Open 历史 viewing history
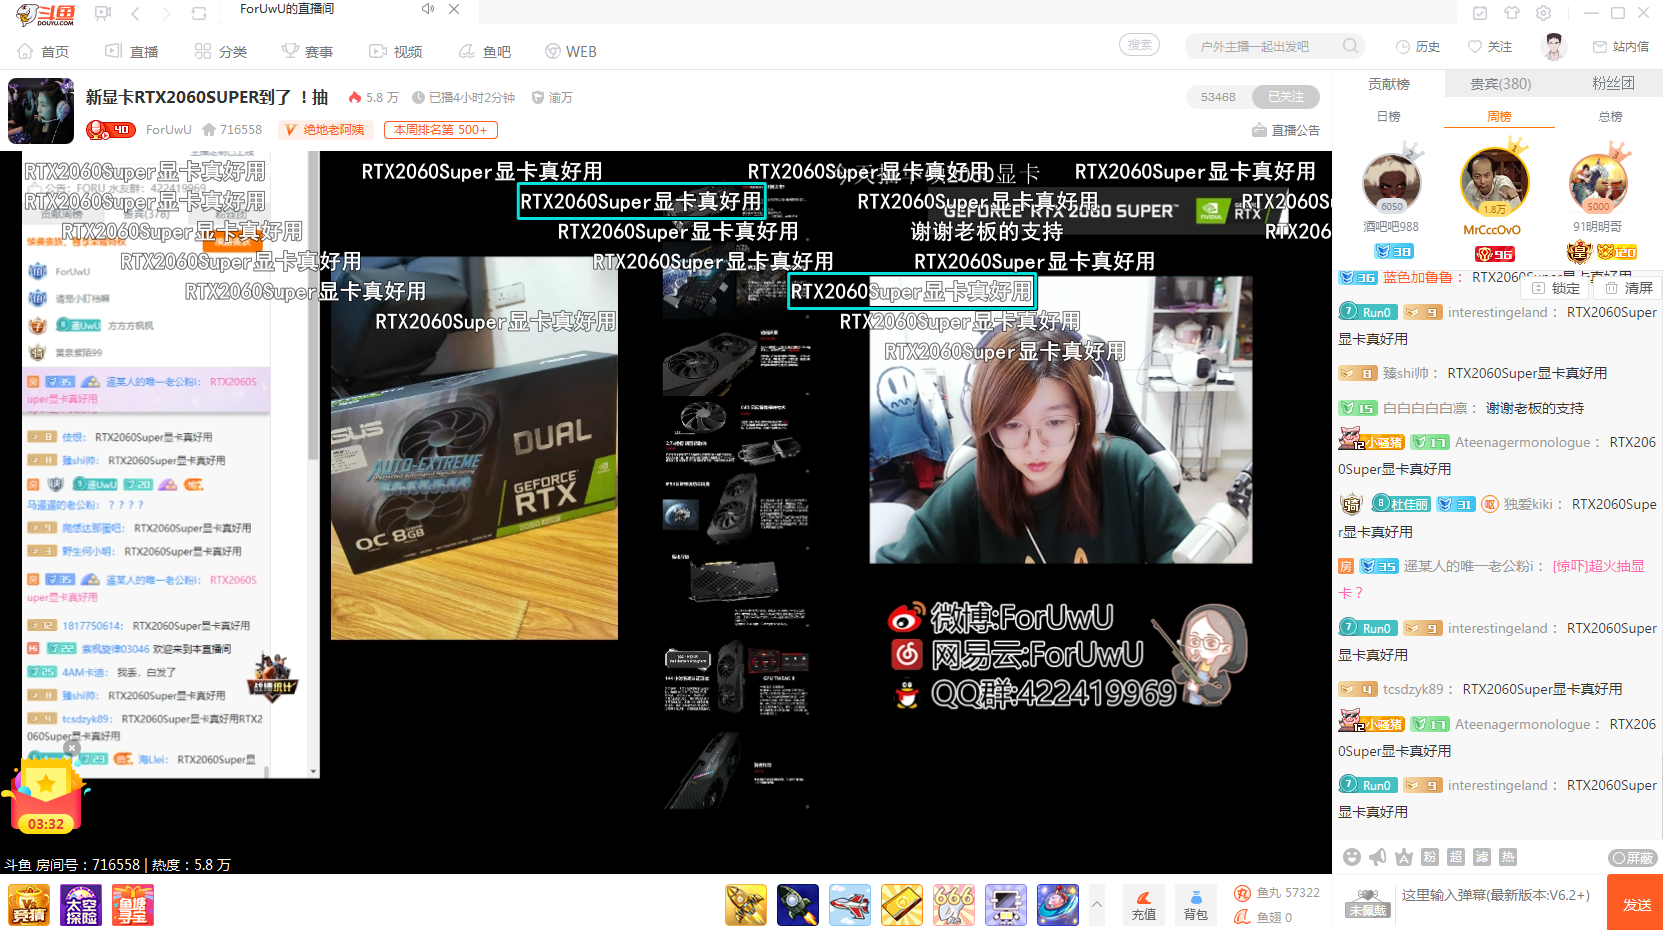The width and height of the screenshot is (1663, 930). click(x=1418, y=46)
